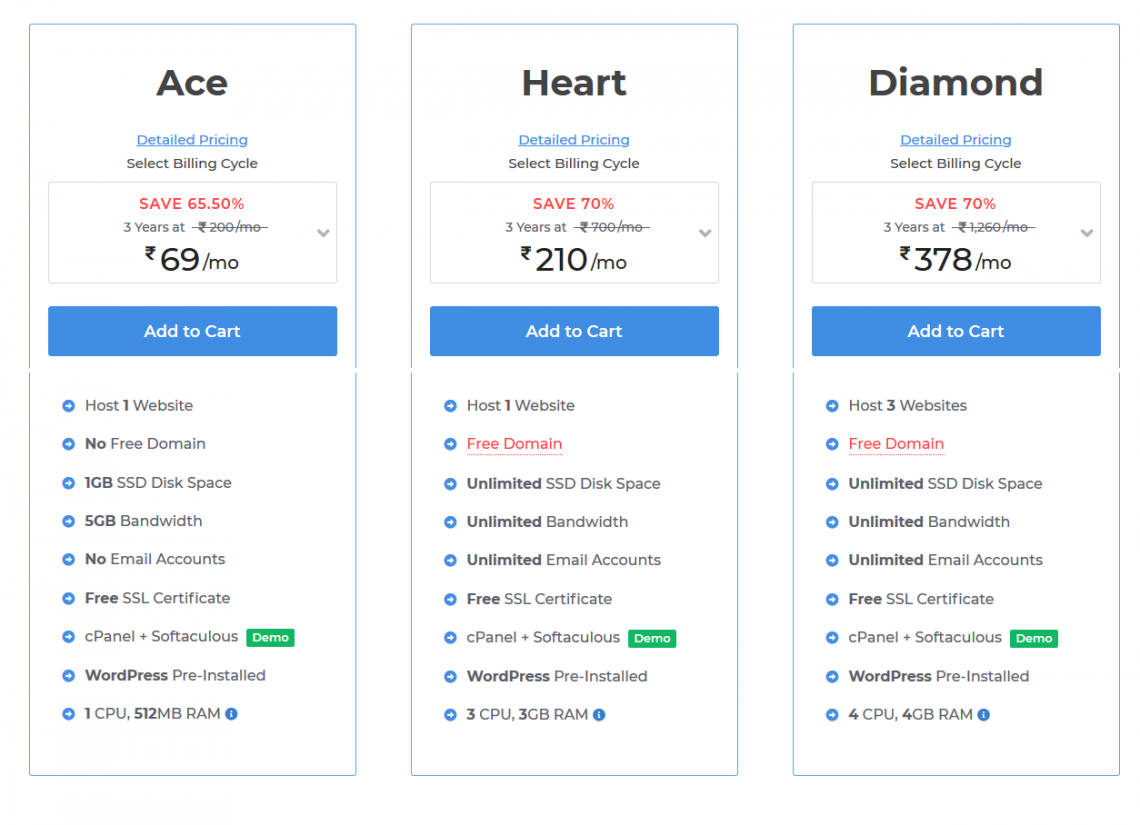Click arrow bullet beside Ace No Free Domain
Viewport: 1140px width, 825px height.
point(68,444)
